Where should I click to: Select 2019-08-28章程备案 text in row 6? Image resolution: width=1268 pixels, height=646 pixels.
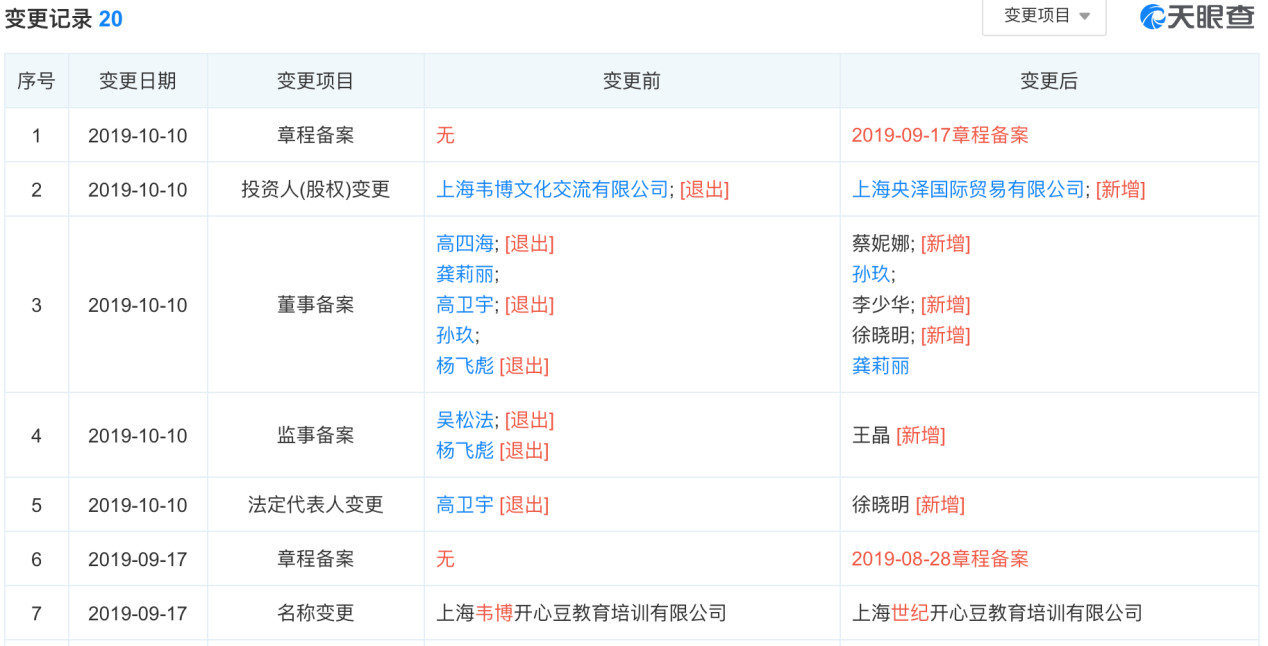940,559
